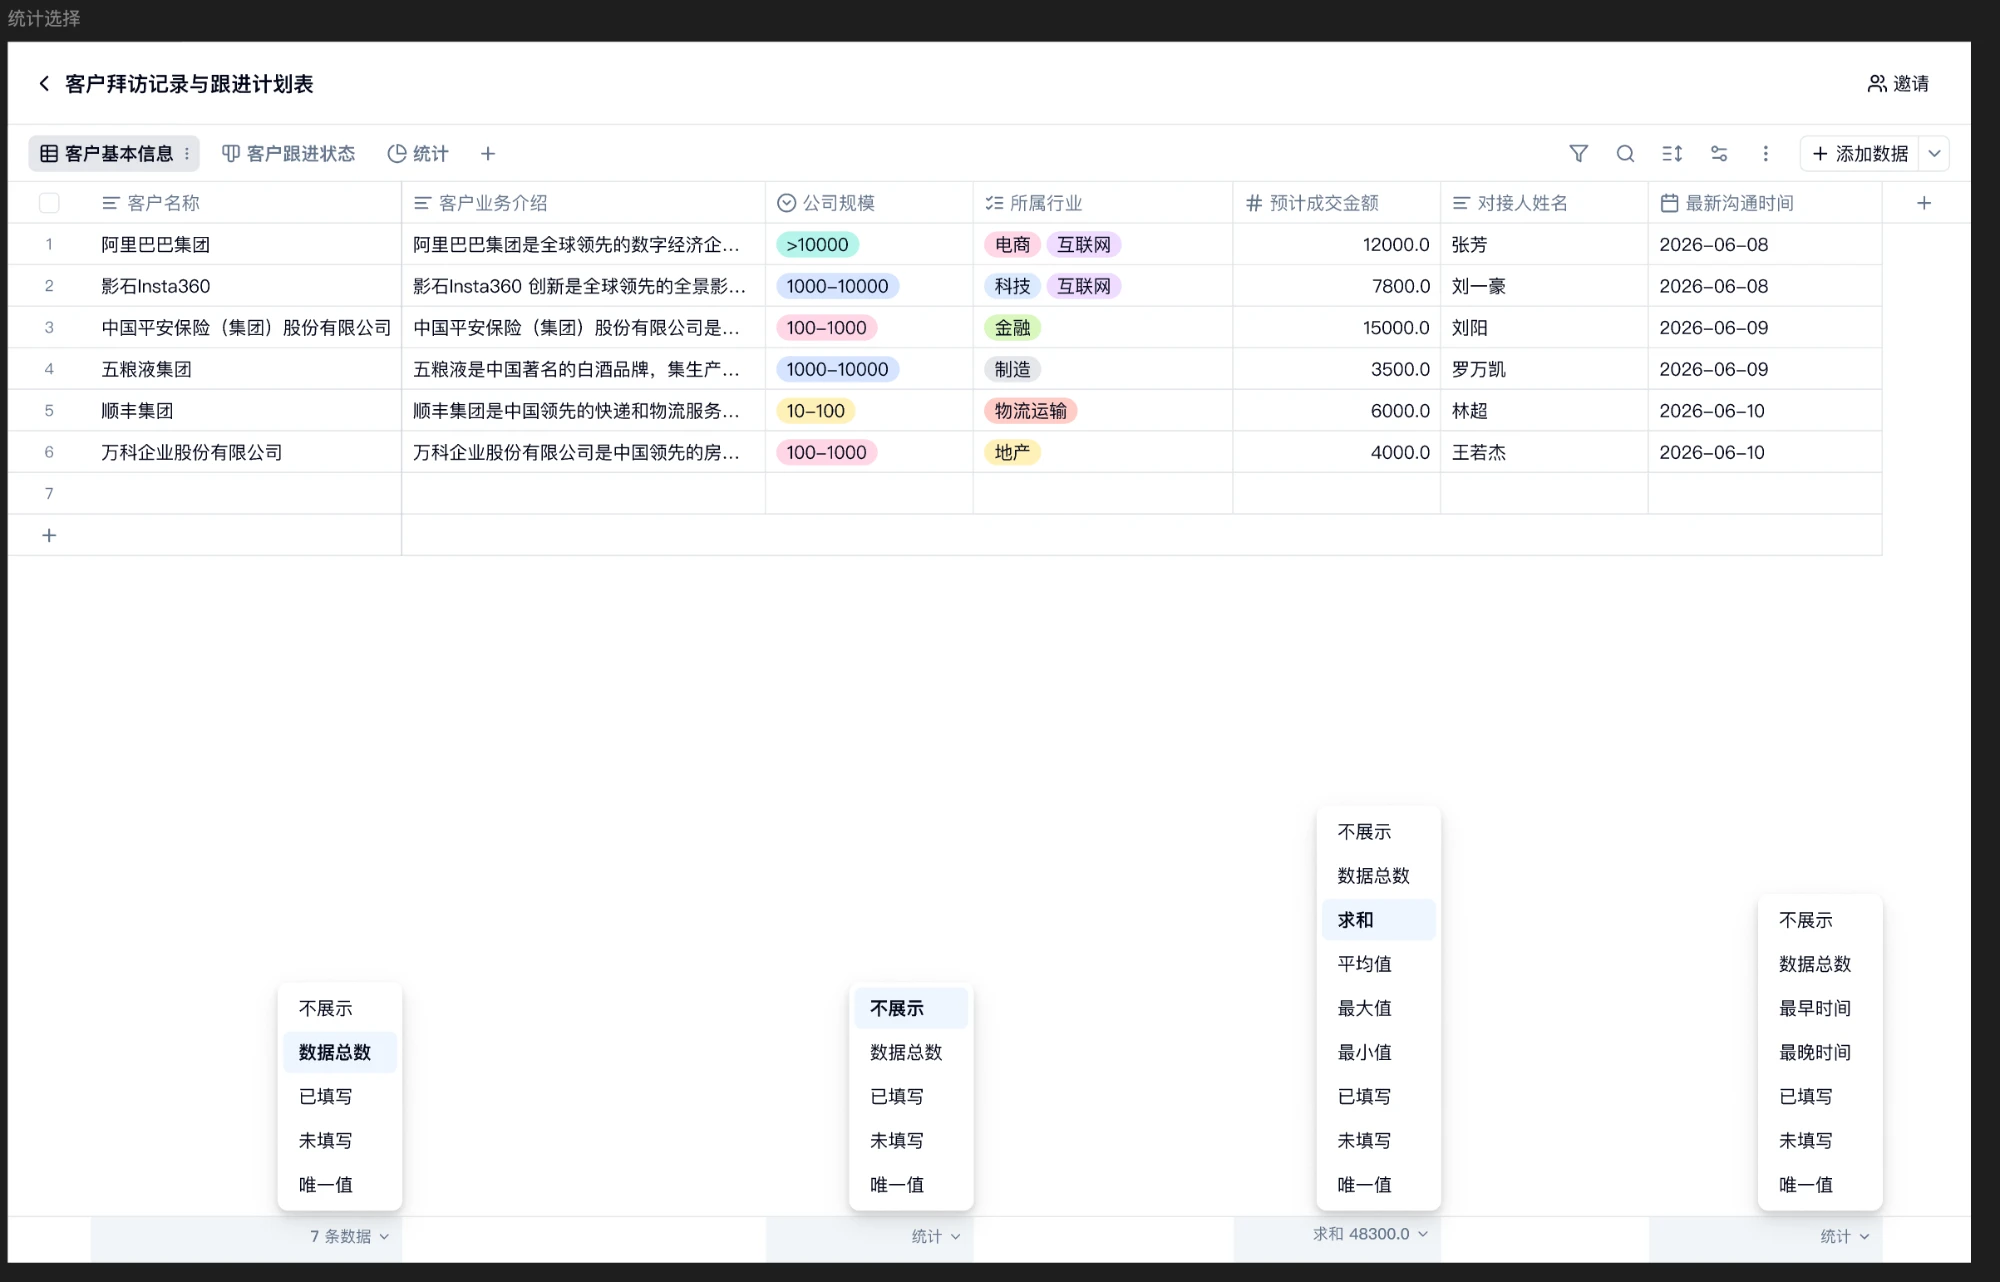
Task: Select 求和 in the amount statistics menu
Action: pos(1378,920)
